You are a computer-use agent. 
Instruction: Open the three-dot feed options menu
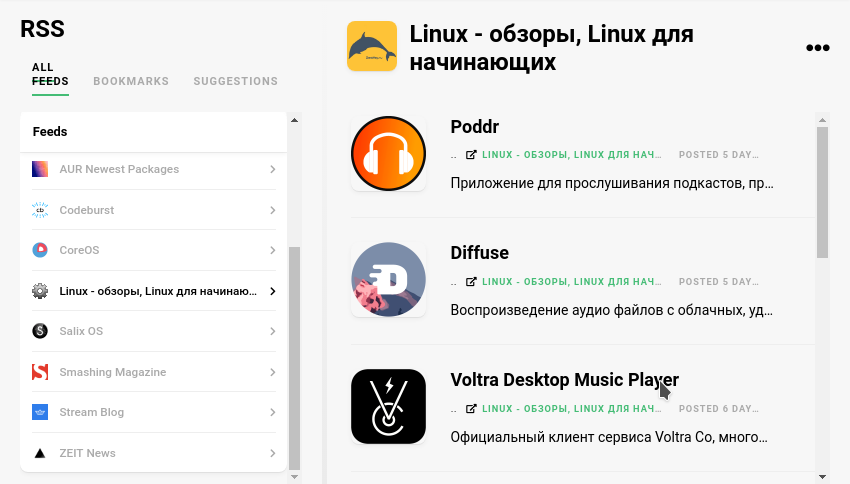coord(817,48)
